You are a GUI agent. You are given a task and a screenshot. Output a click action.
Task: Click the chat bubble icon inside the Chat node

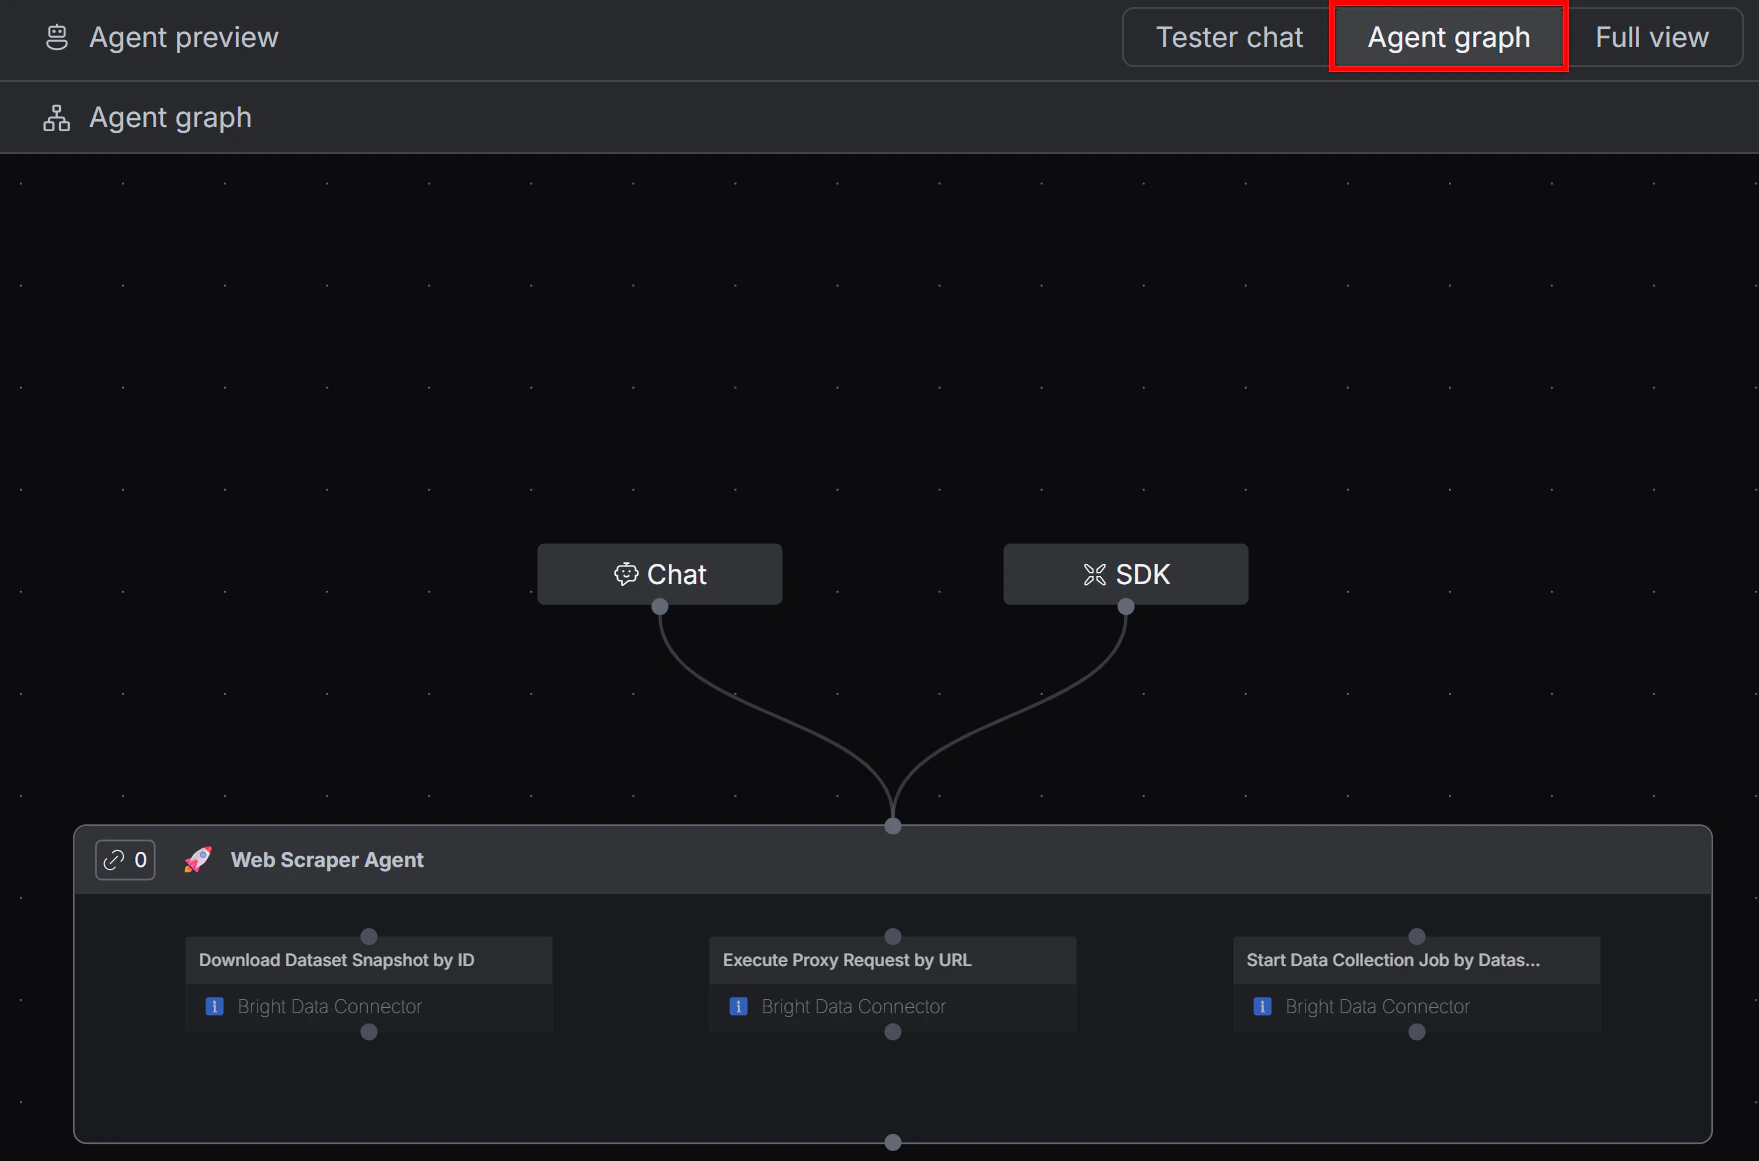(625, 574)
